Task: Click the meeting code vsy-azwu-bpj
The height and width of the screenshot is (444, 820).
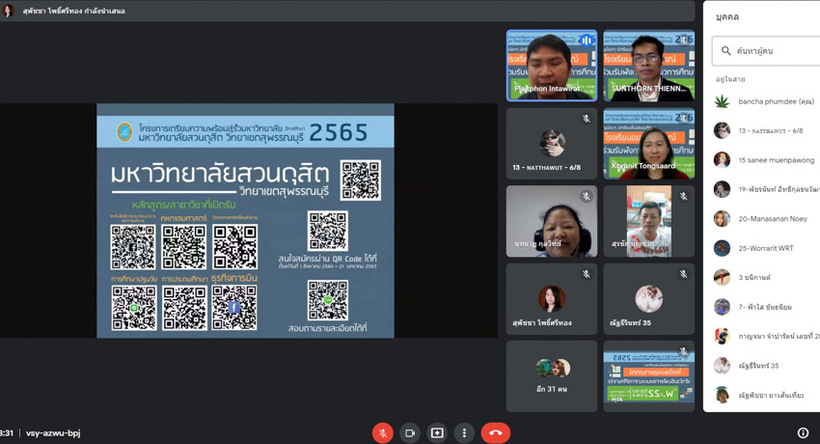Action: pyautogui.click(x=53, y=433)
